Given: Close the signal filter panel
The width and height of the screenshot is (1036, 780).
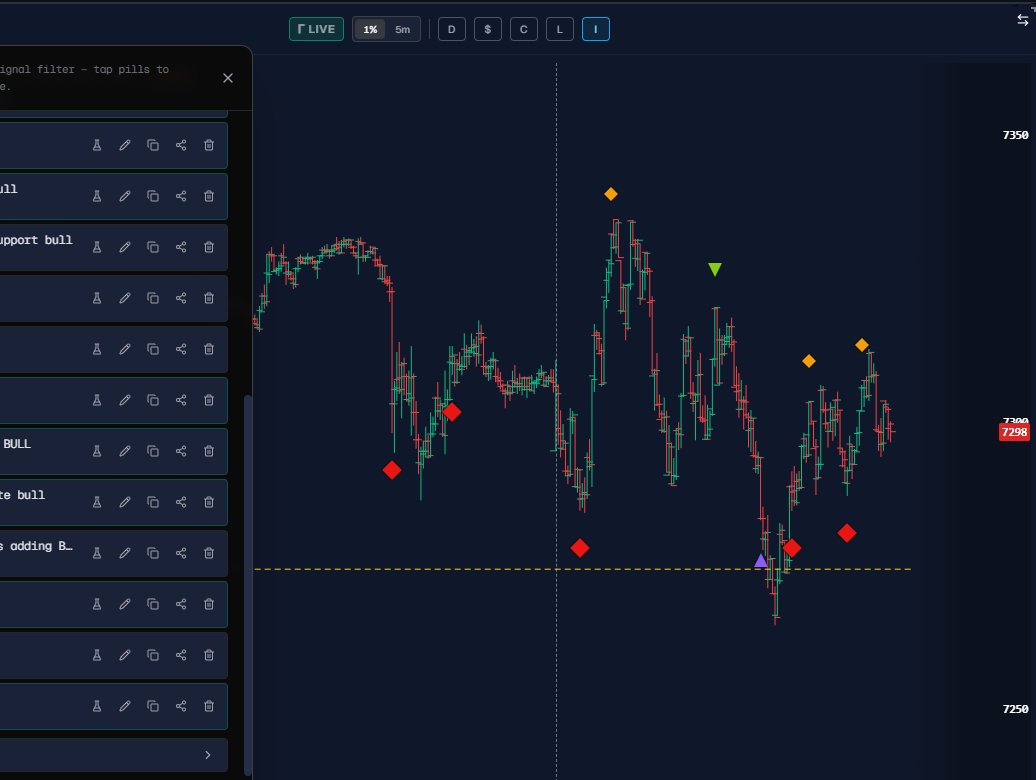Looking at the screenshot, I should pyautogui.click(x=228, y=78).
